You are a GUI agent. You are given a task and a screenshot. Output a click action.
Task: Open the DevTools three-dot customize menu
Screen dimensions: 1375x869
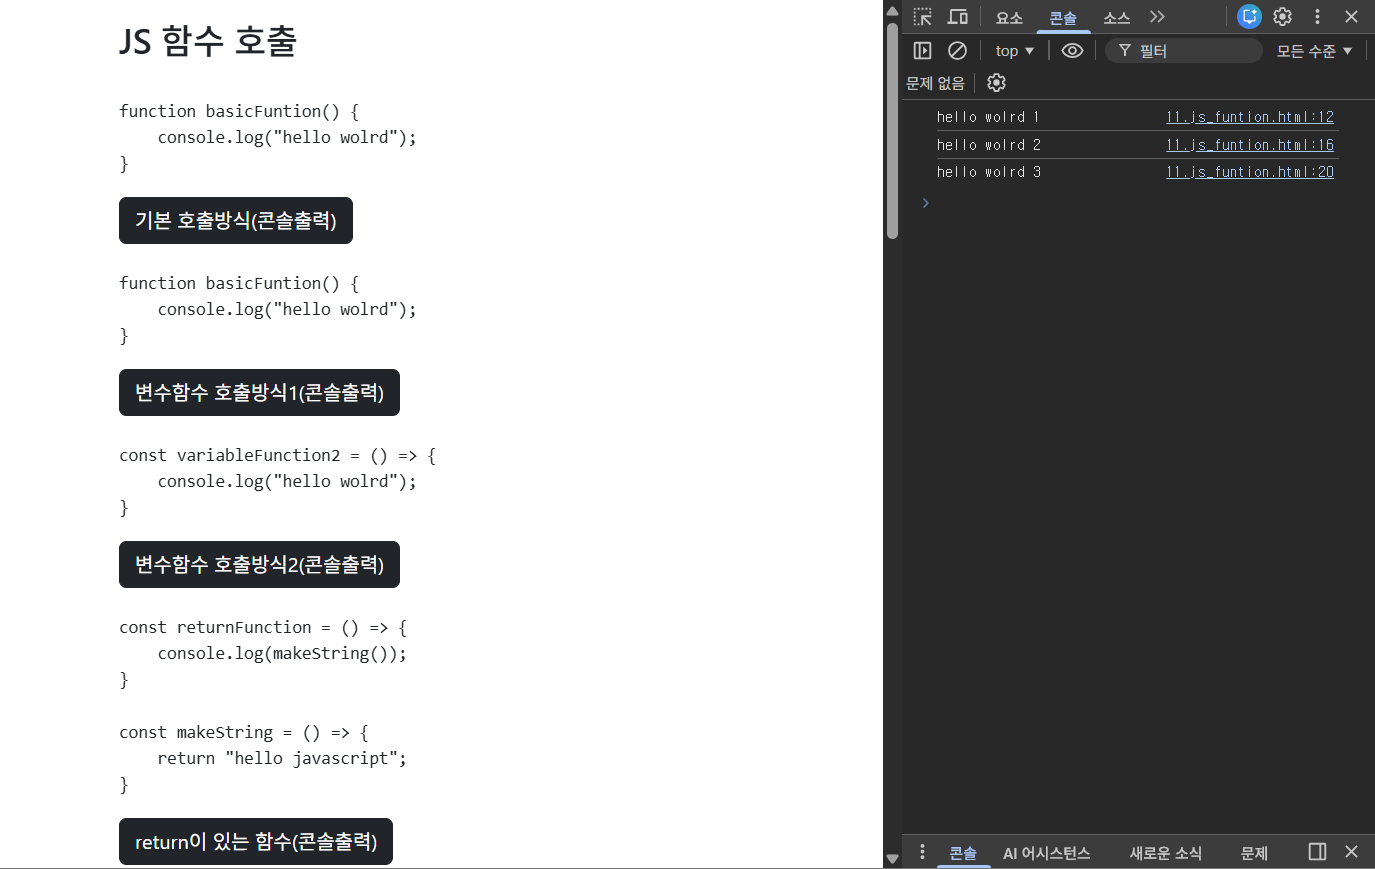[x=1317, y=17]
